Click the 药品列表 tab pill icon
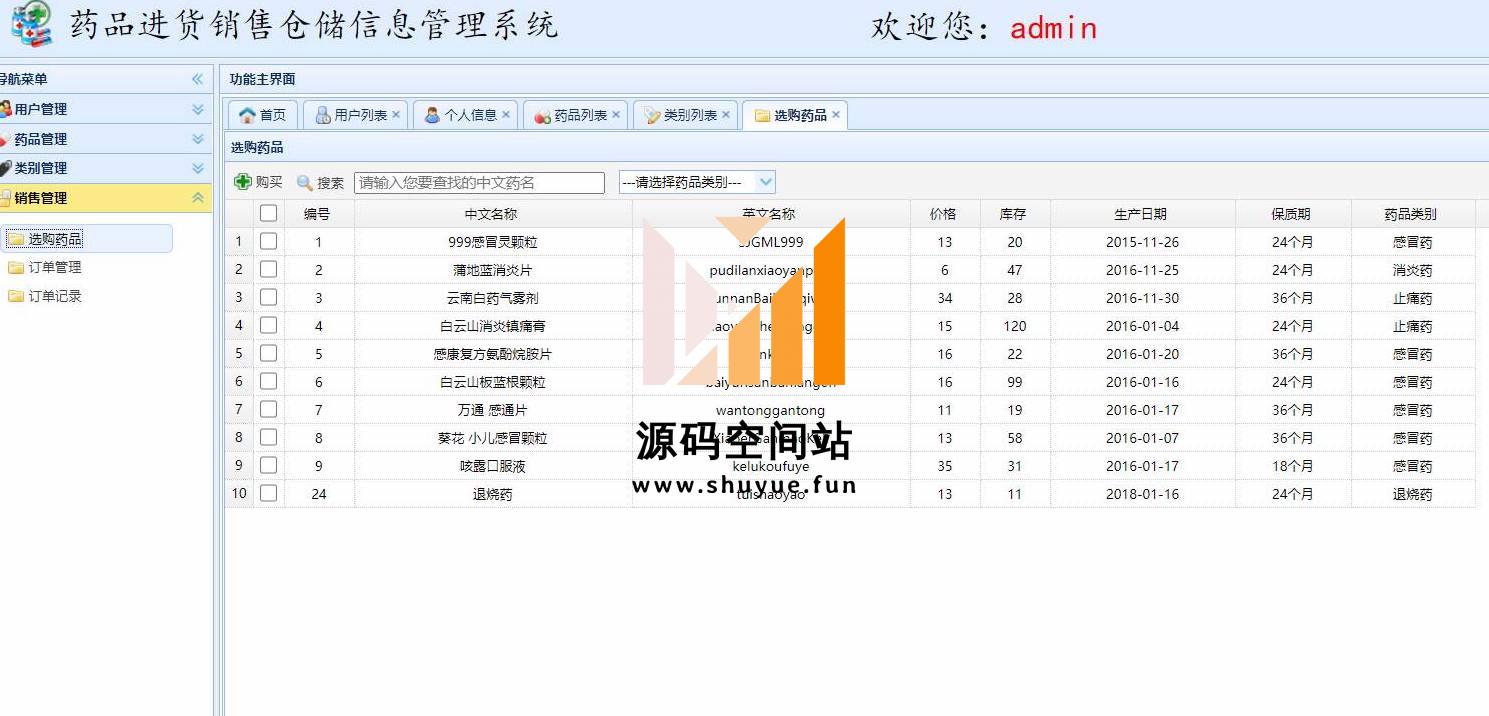Image resolution: width=1489 pixels, height=716 pixels. tap(543, 116)
